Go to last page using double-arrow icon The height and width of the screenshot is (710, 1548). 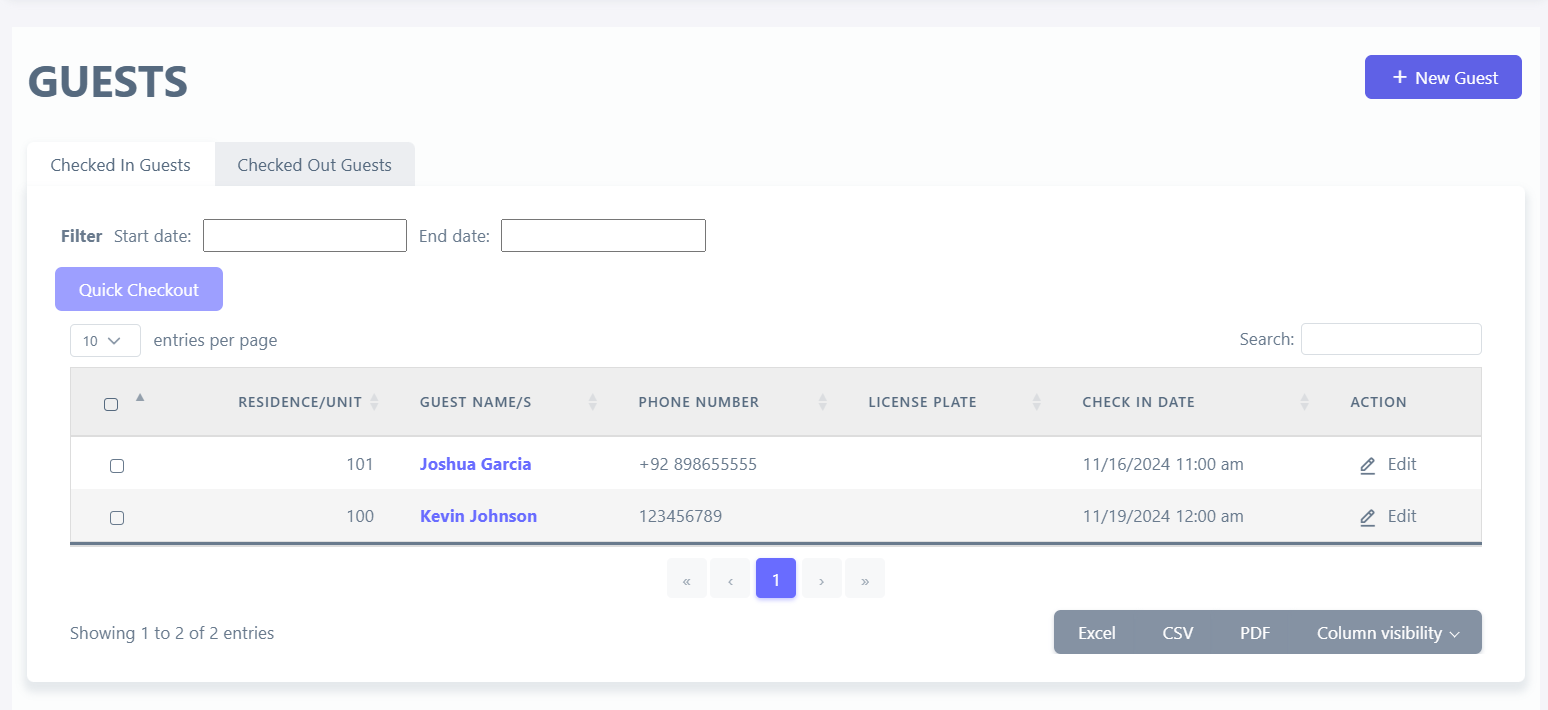coord(864,579)
